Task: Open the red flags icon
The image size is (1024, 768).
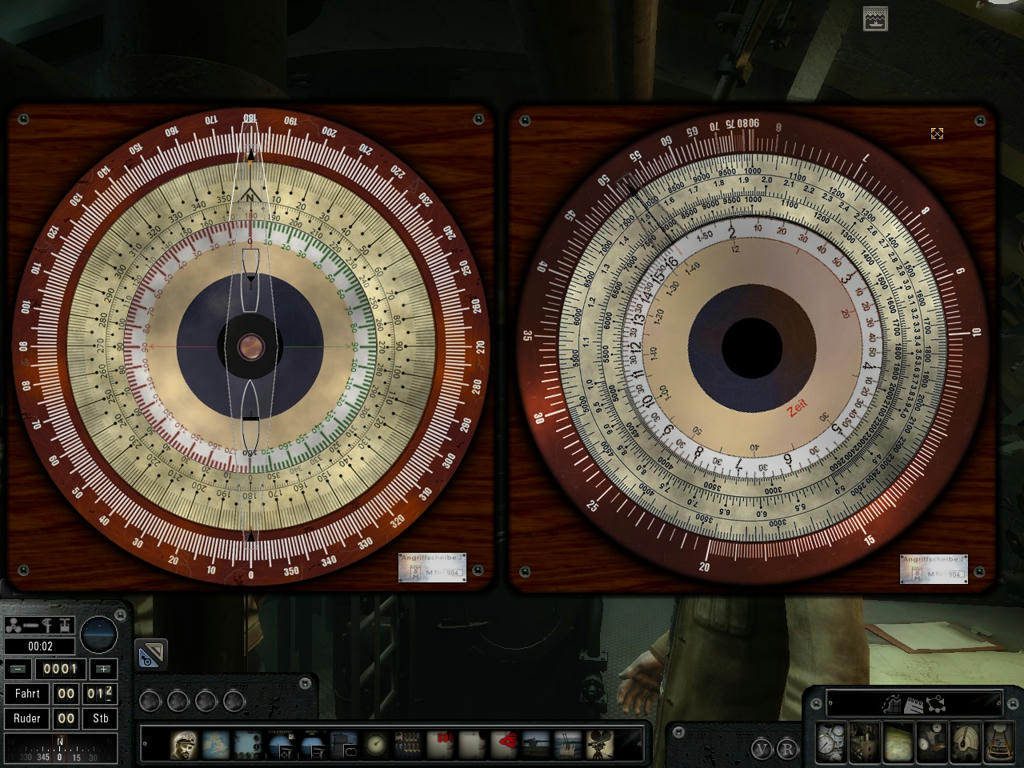Action: pos(440,744)
